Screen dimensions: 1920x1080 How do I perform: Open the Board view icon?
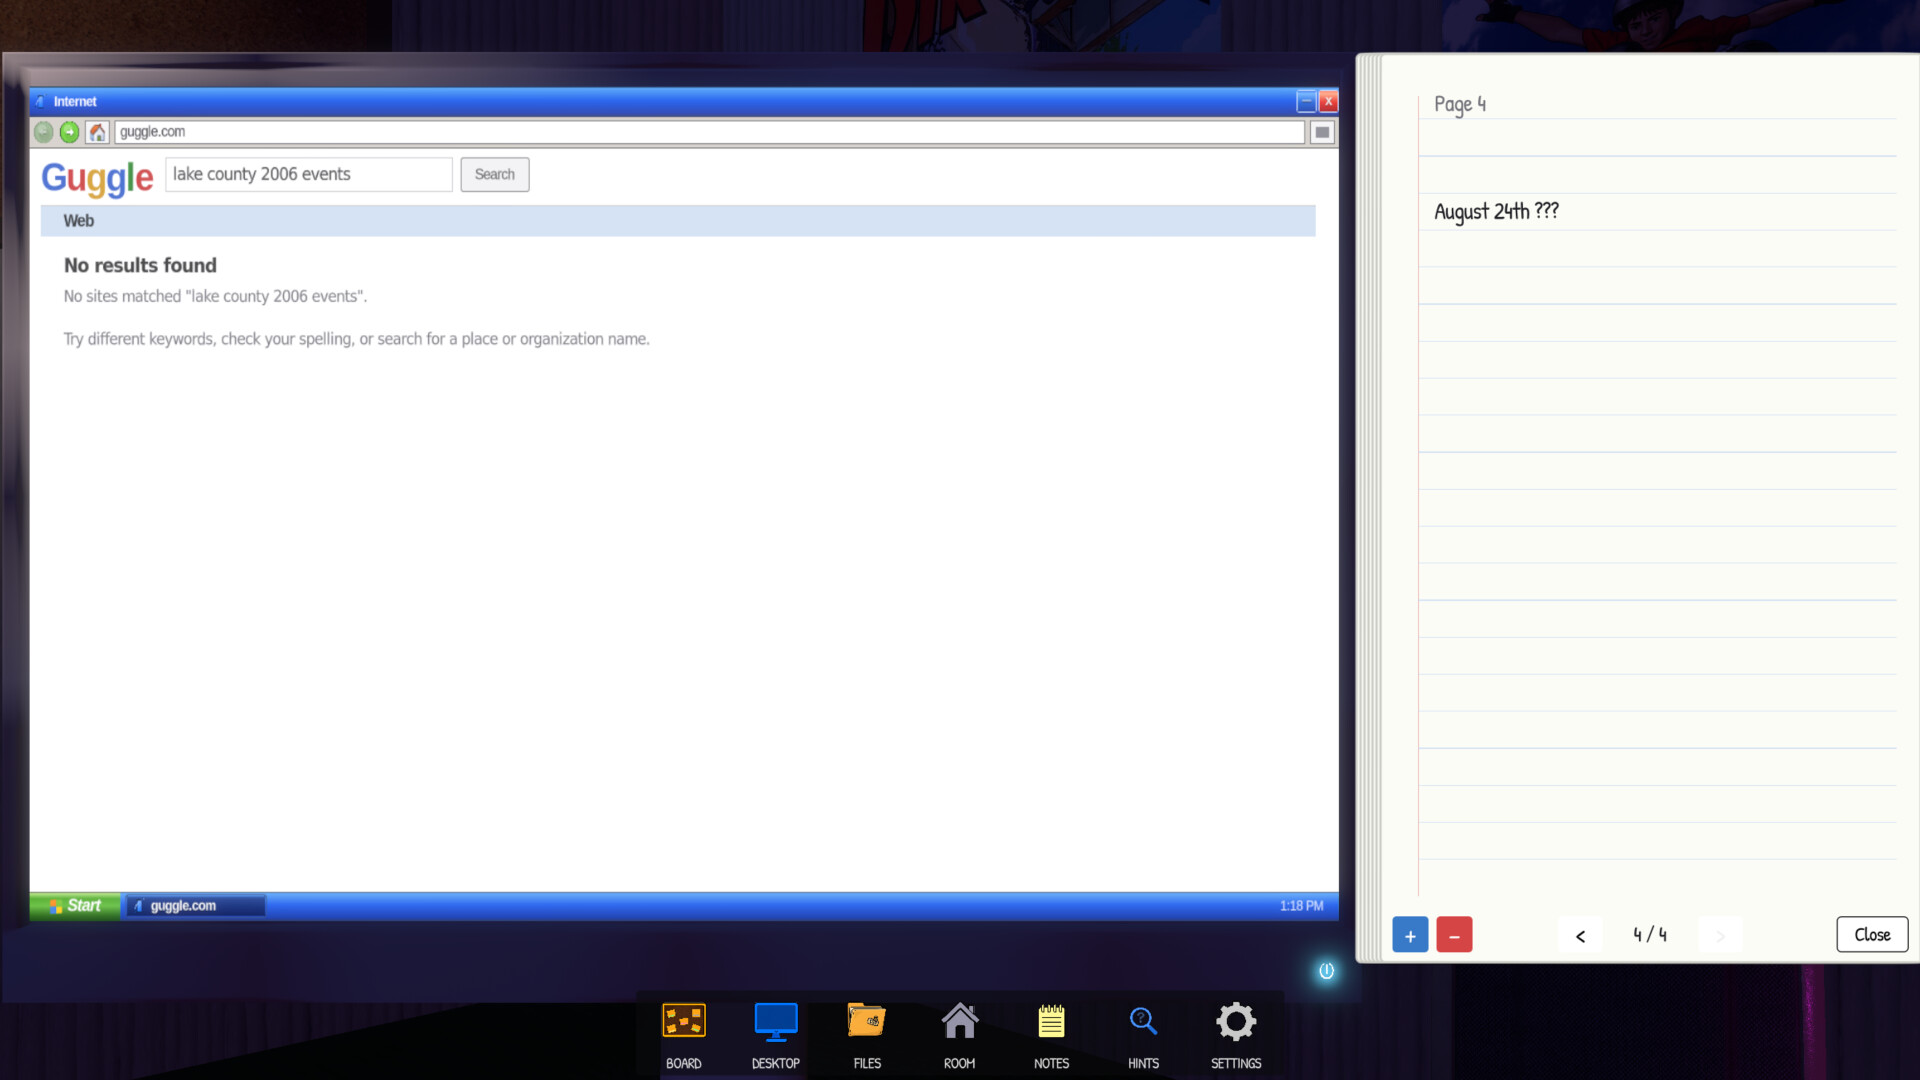[684, 1021]
